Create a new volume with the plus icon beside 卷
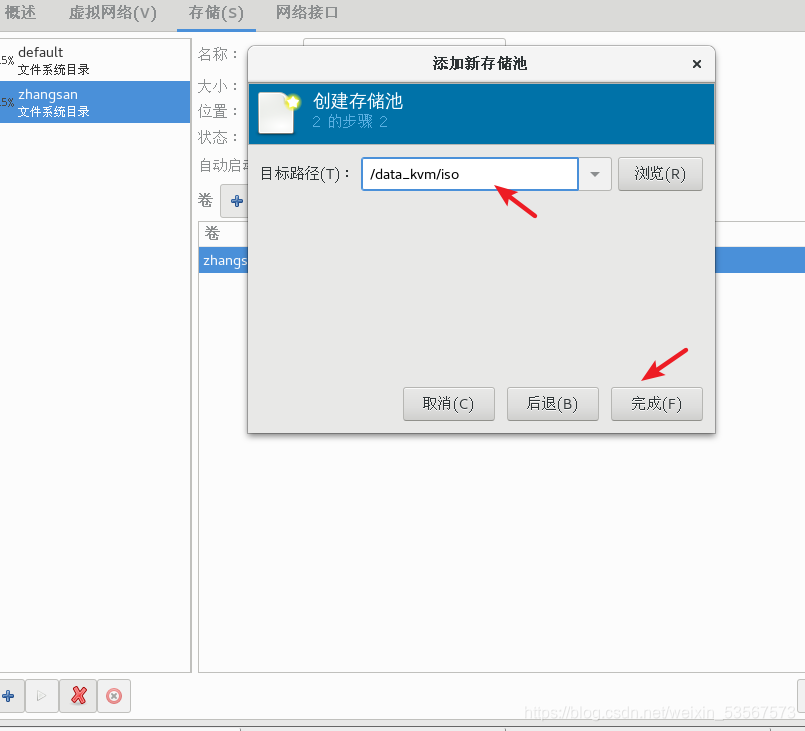 (236, 200)
